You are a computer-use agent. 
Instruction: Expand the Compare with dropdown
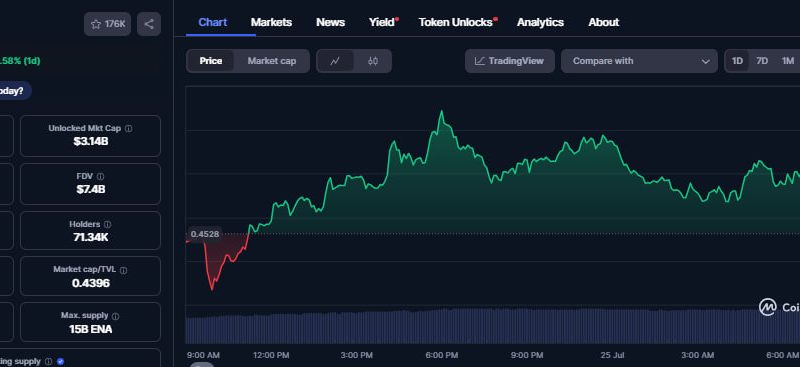[x=639, y=61]
